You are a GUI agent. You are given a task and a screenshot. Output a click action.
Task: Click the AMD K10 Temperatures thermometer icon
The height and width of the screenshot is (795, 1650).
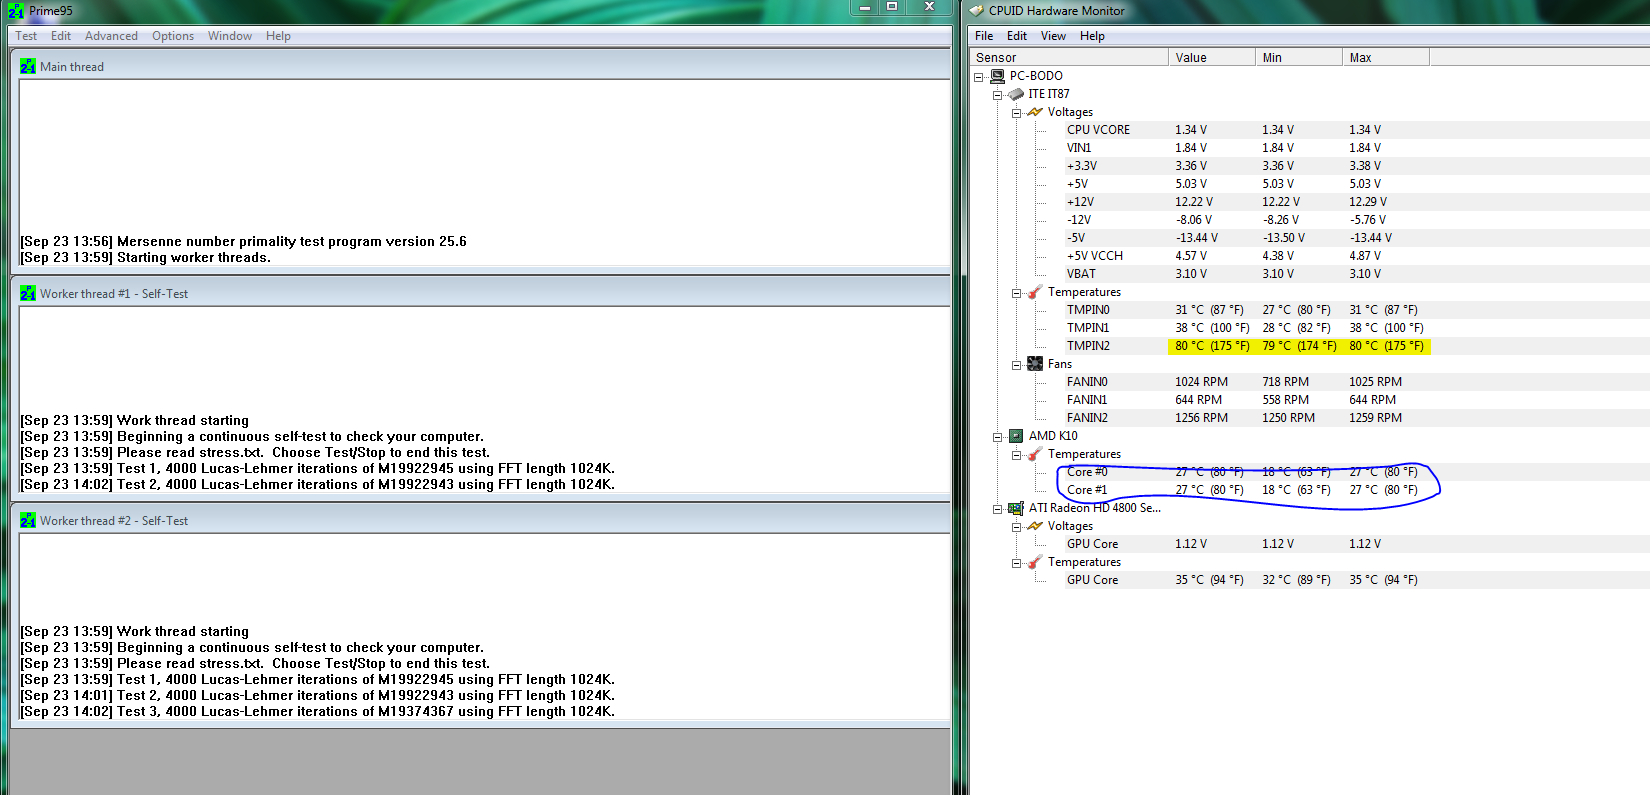(1035, 454)
